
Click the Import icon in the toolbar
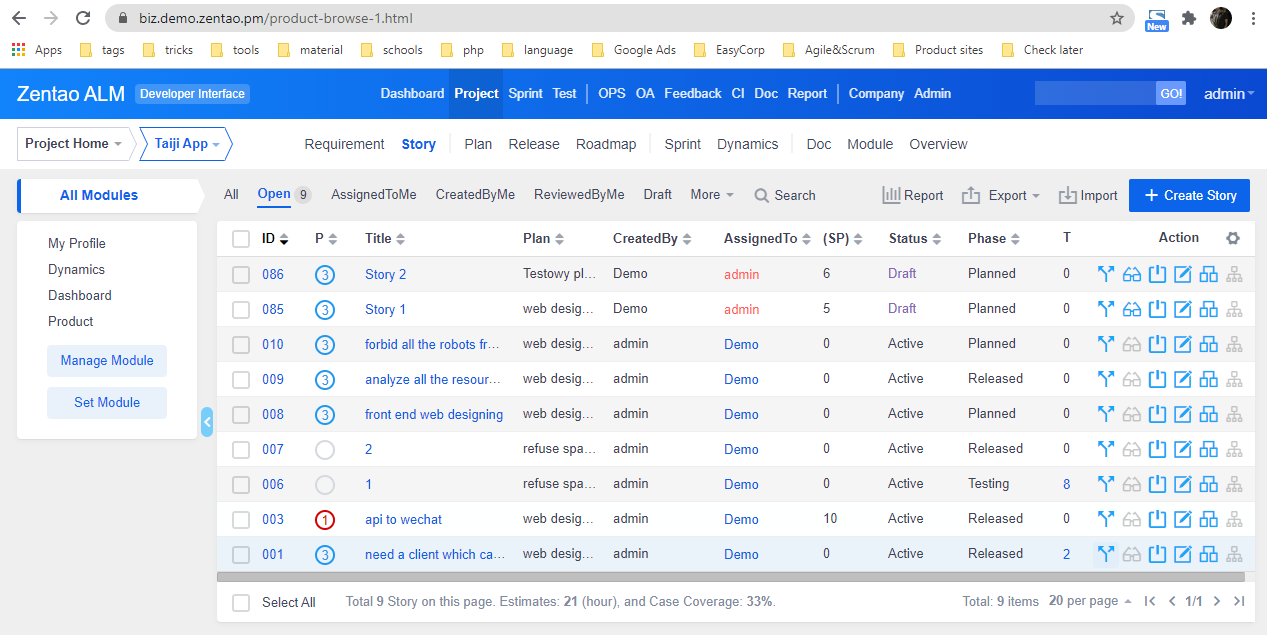[1068, 196]
